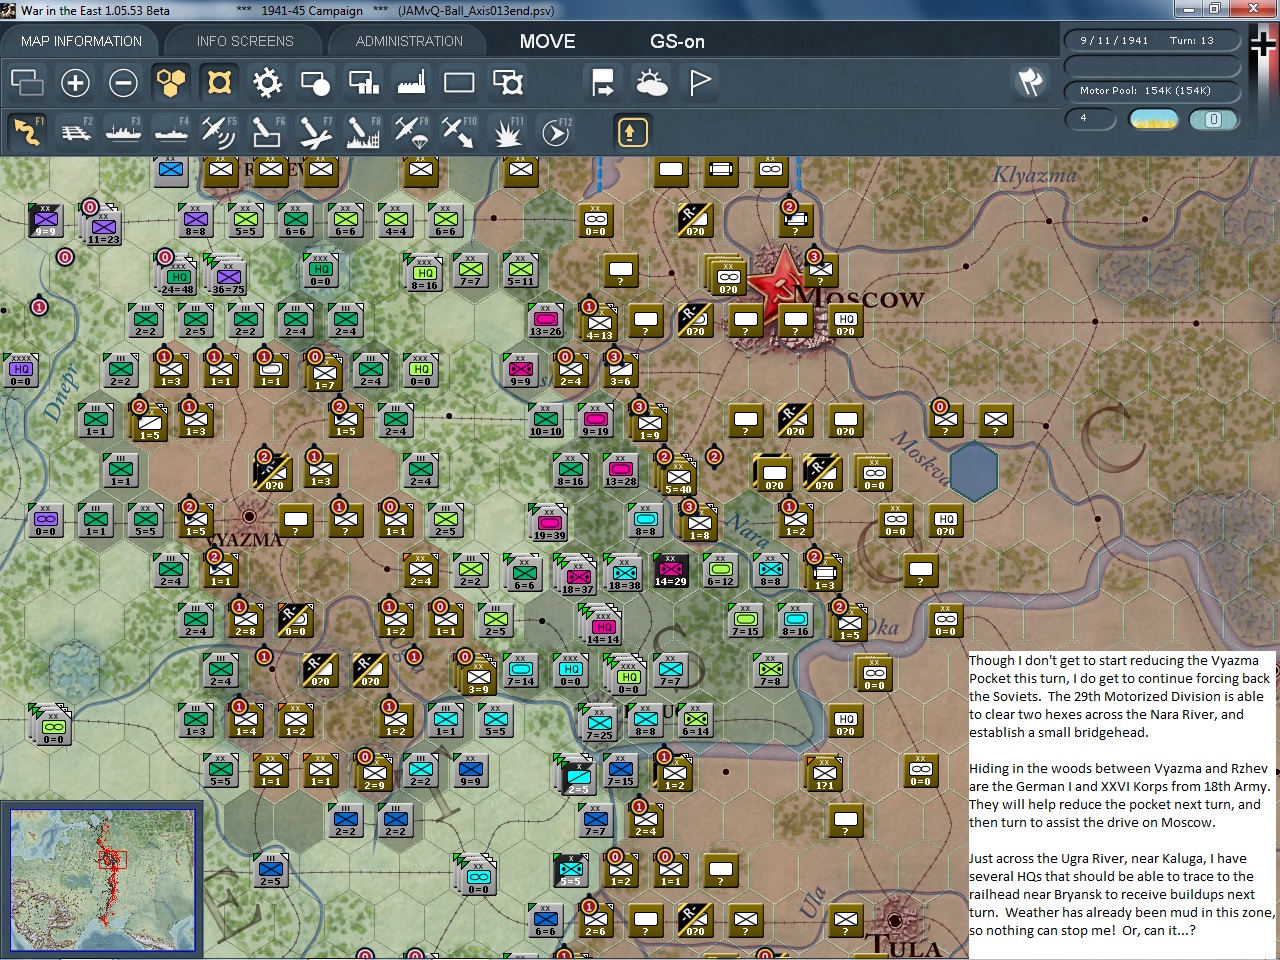Click the date and Turn 13 display
Viewport: 1280px width, 960px height.
coord(1151,41)
